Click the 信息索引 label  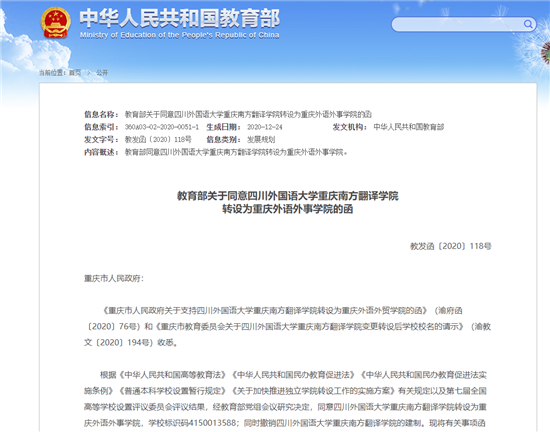101,127
